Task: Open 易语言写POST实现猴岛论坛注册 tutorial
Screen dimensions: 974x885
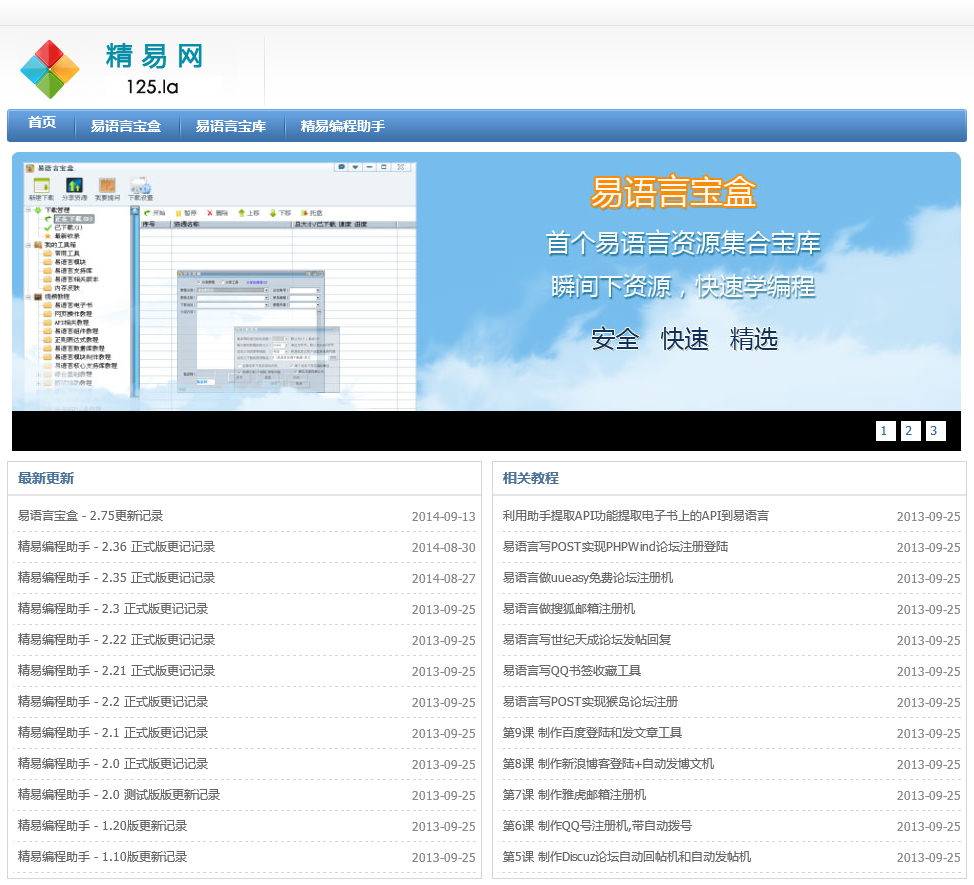Action: [x=590, y=702]
